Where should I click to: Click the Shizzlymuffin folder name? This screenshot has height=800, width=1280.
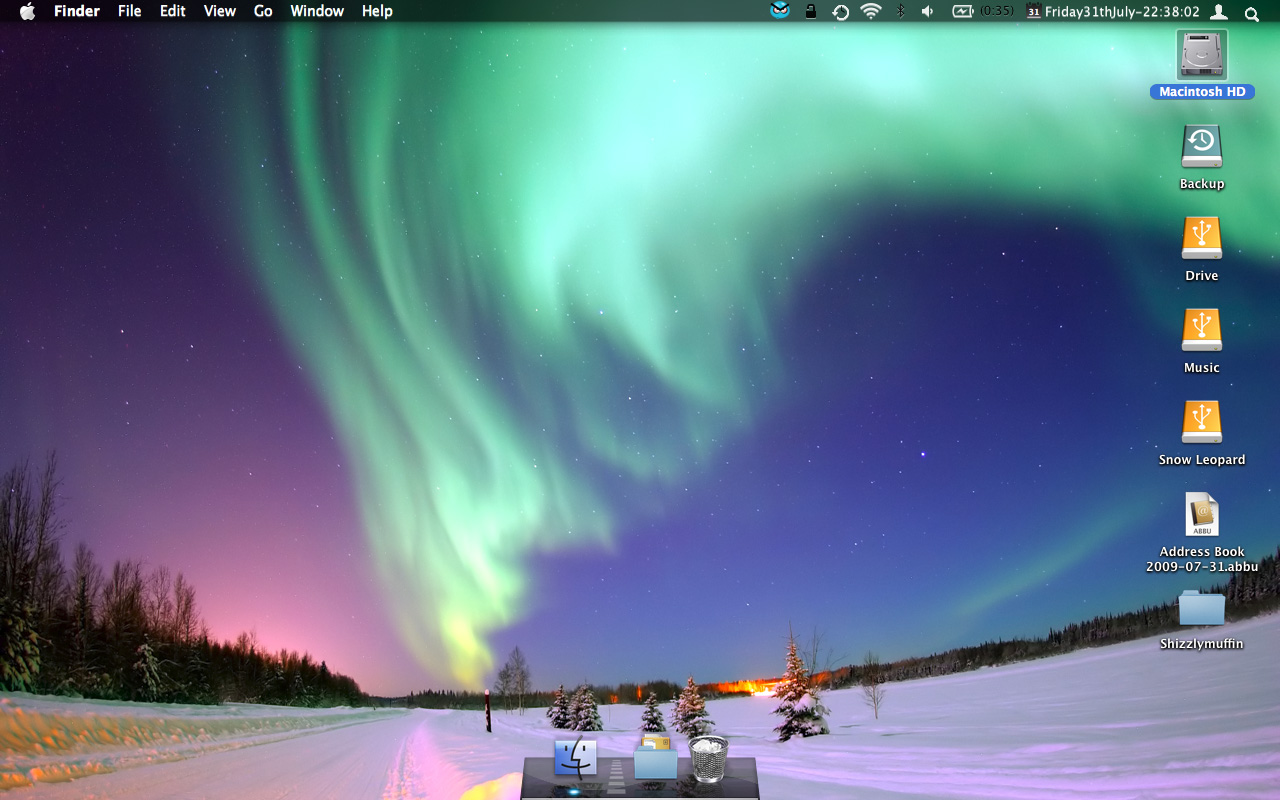(1202, 644)
